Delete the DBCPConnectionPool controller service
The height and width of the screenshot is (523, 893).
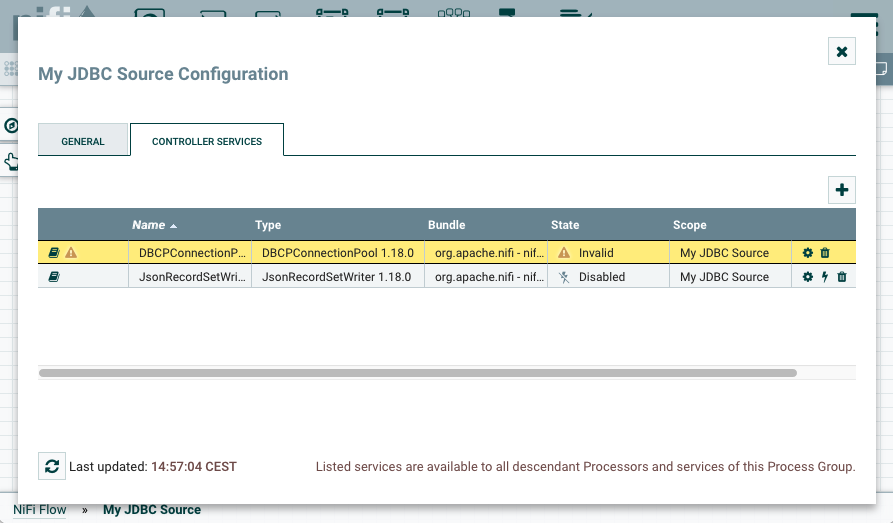point(825,253)
